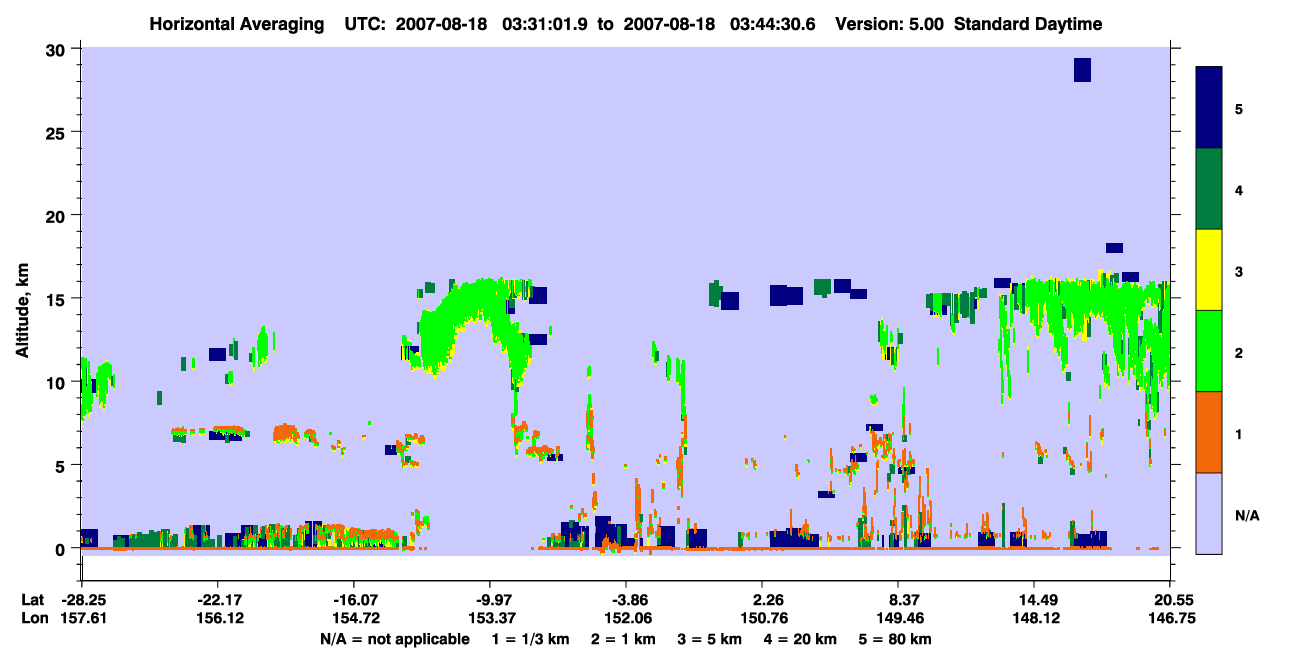Click the end time 03:44:30.6
1300x667 pixels.
coord(772,24)
